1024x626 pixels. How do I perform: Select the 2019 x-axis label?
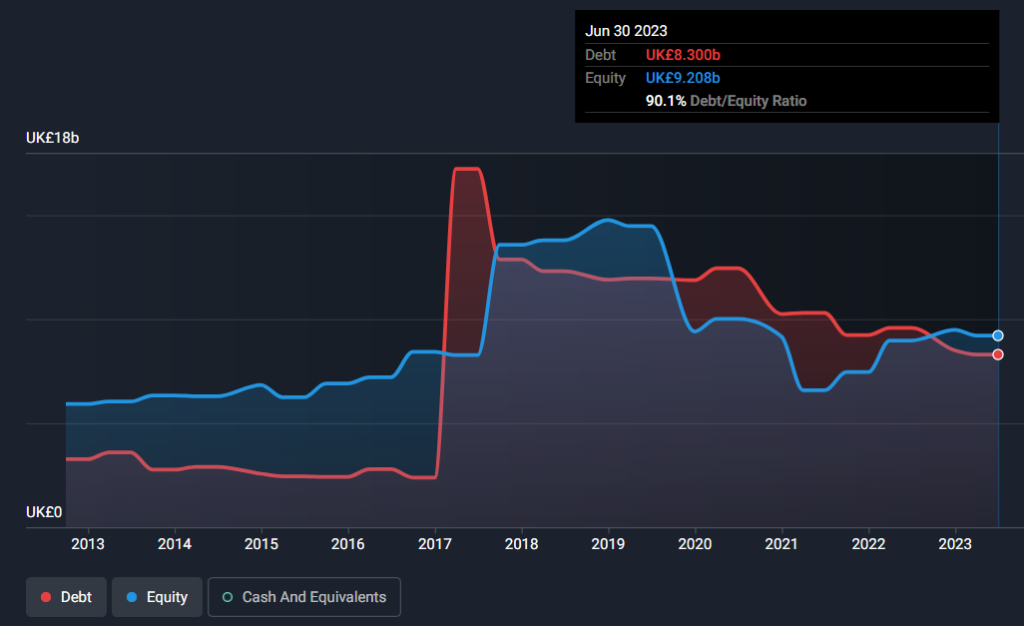(608, 544)
